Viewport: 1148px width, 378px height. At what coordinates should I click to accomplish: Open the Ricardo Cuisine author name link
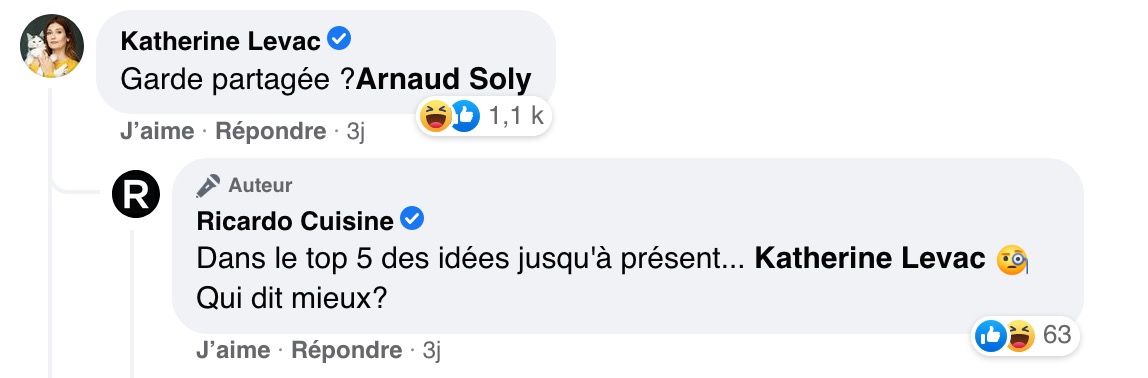point(296,220)
